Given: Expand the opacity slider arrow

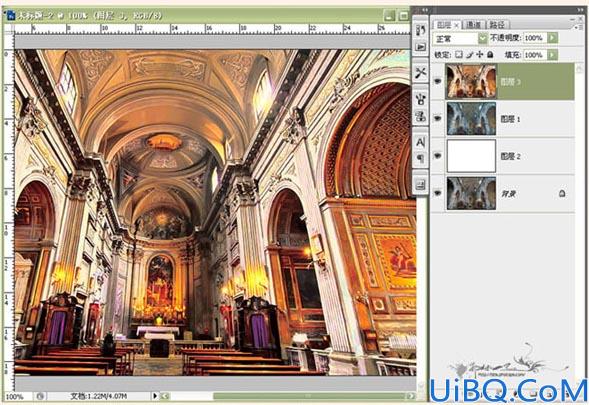Looking at the screenshot, I should pyautogui.click(x=552, y=38).
